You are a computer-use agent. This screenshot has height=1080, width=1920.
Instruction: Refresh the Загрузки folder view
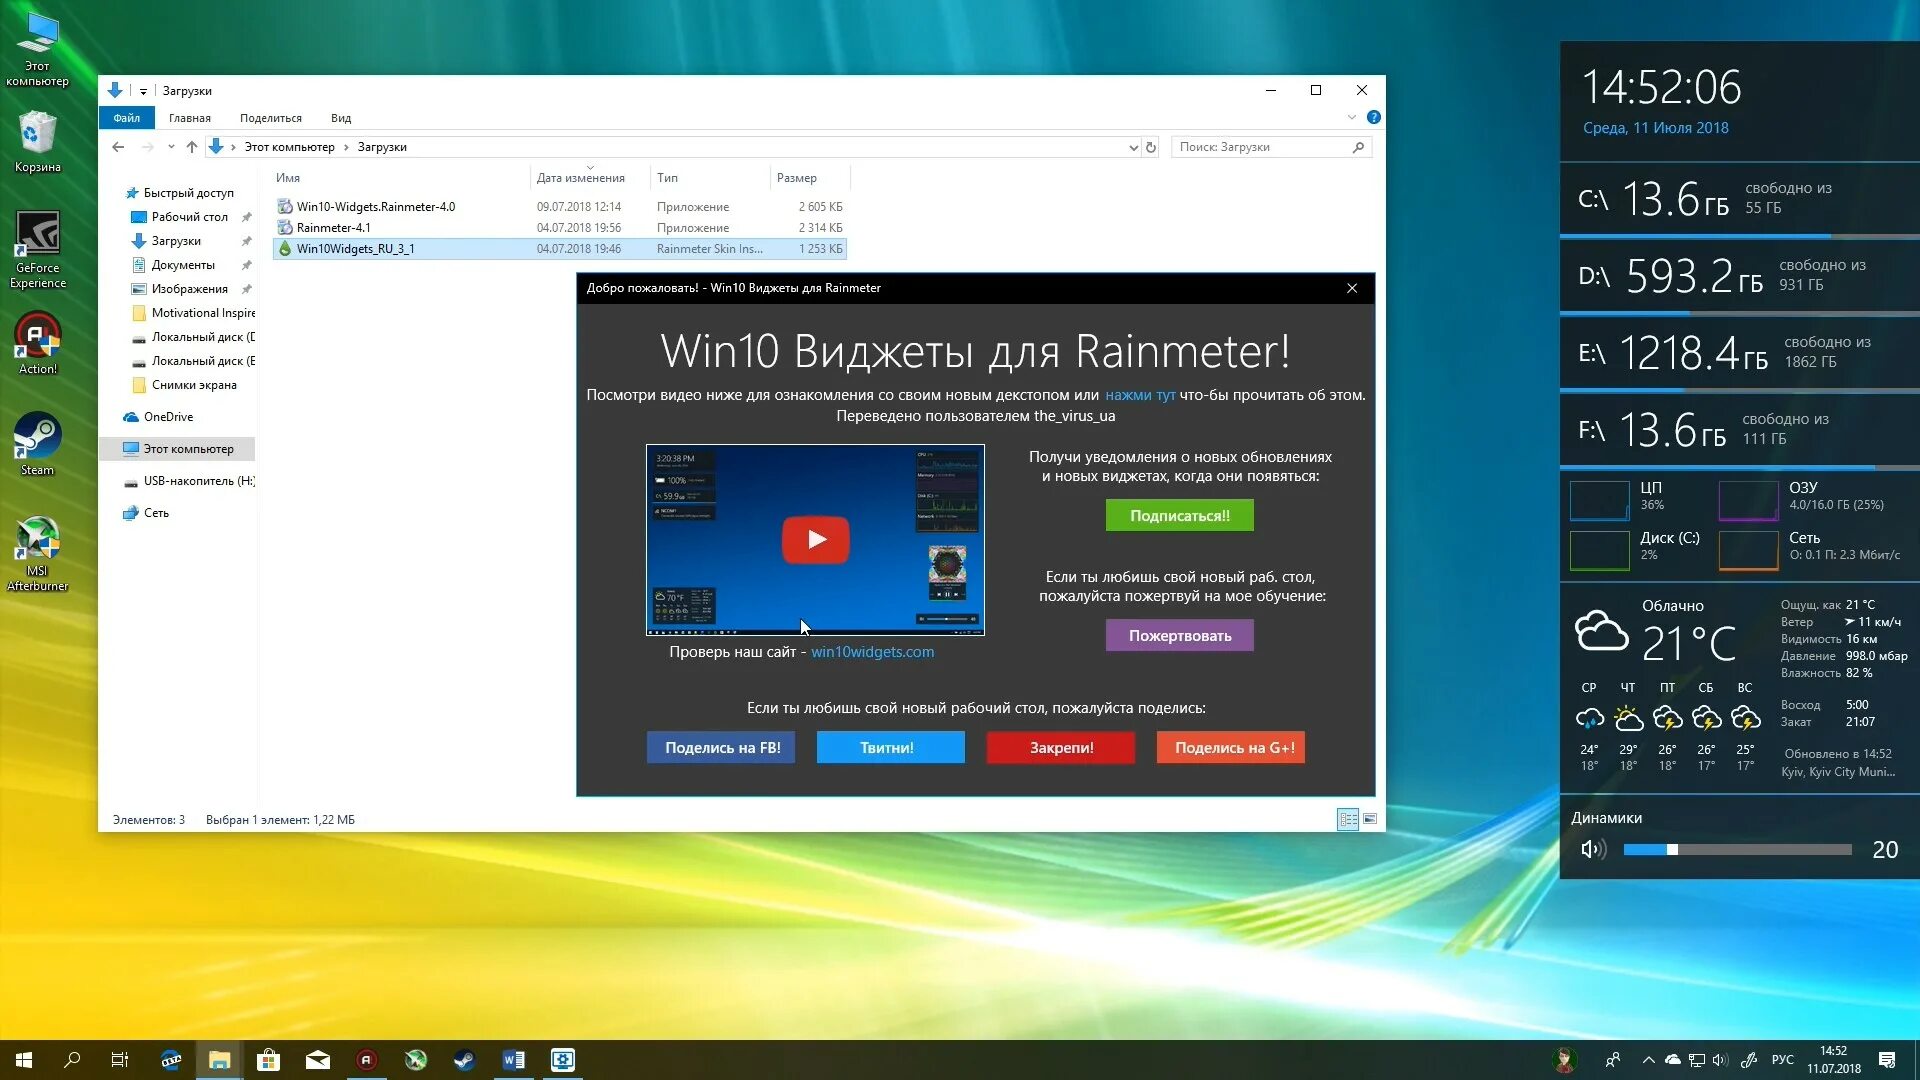click(x=1151, y=147)
